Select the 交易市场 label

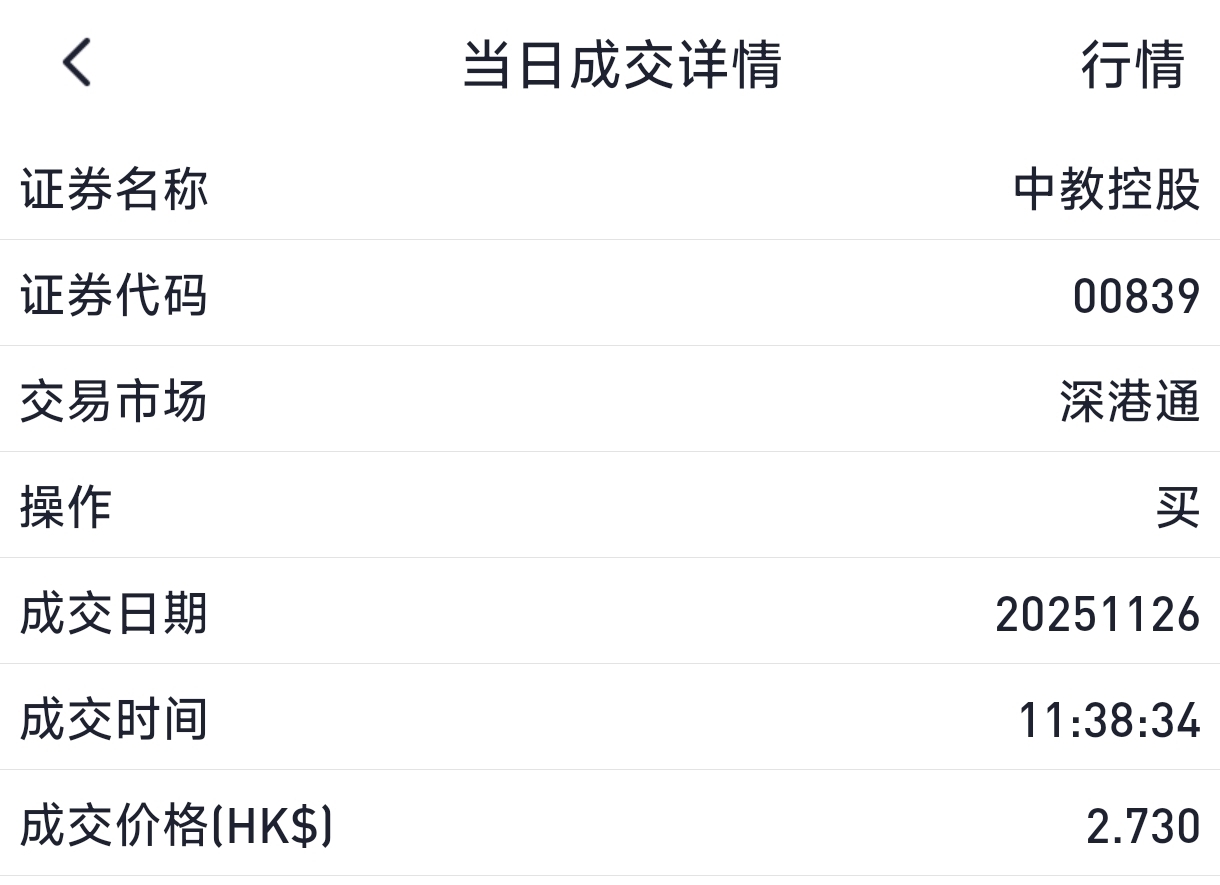(x=114, y=402)
